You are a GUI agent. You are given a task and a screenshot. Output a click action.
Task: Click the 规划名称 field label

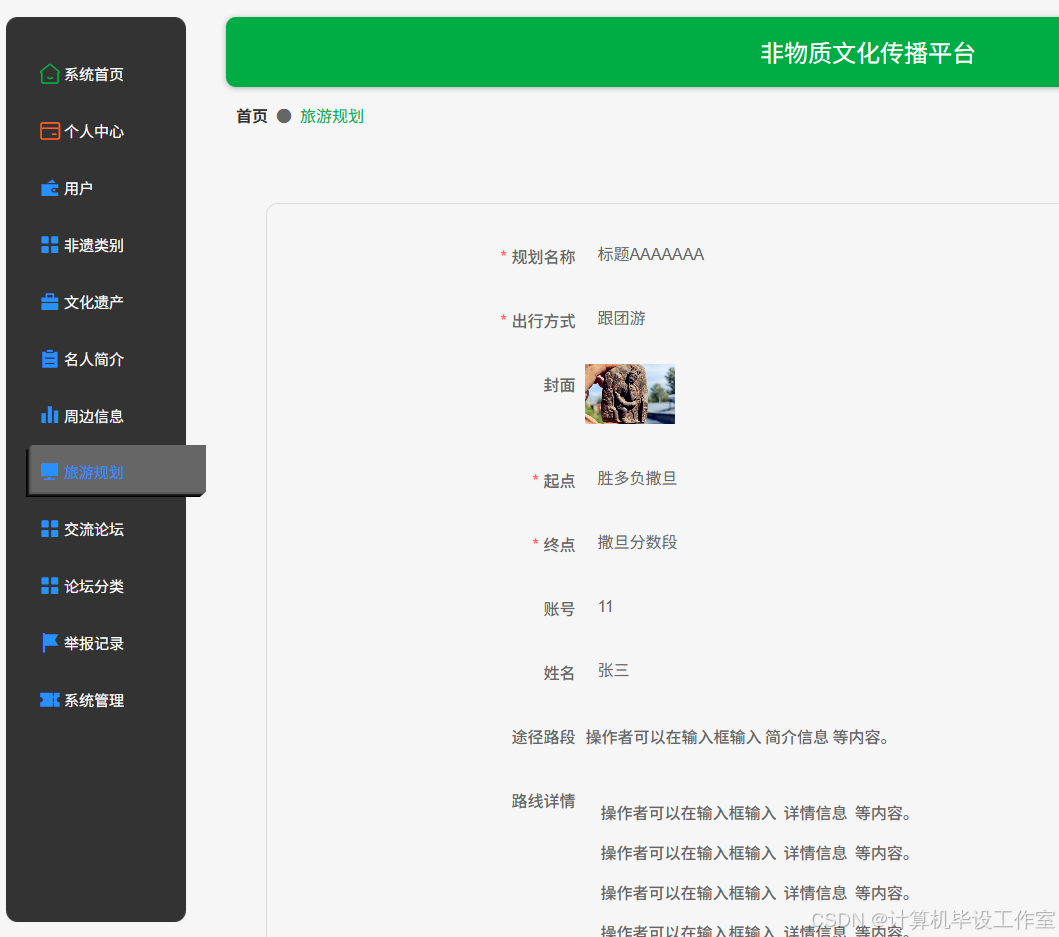pyautogui.click(x=543, y=257)
